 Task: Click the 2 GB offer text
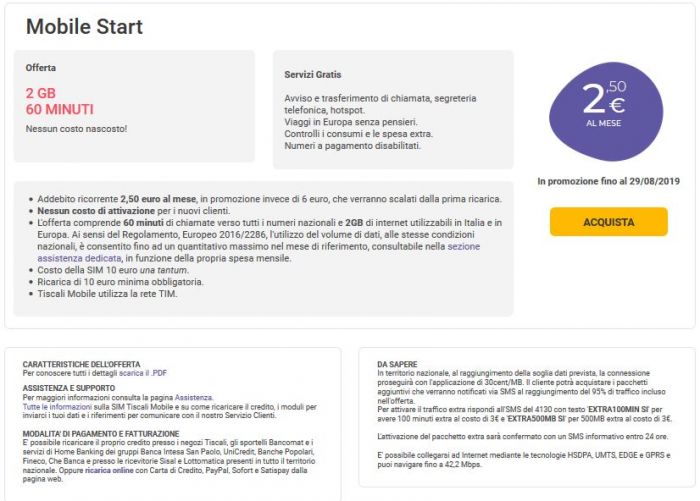coord(41,93)
